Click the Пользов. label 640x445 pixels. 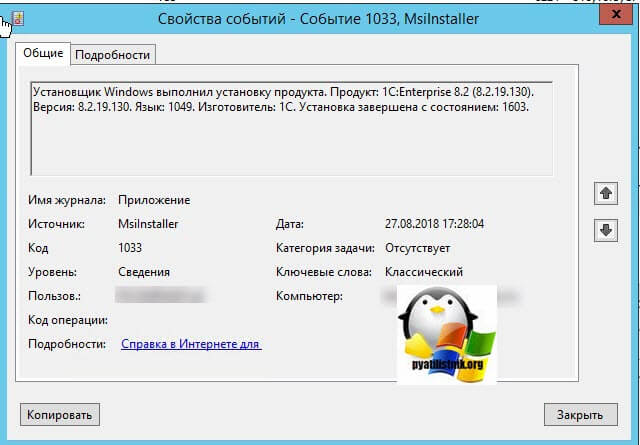click(x=54, y=296)
